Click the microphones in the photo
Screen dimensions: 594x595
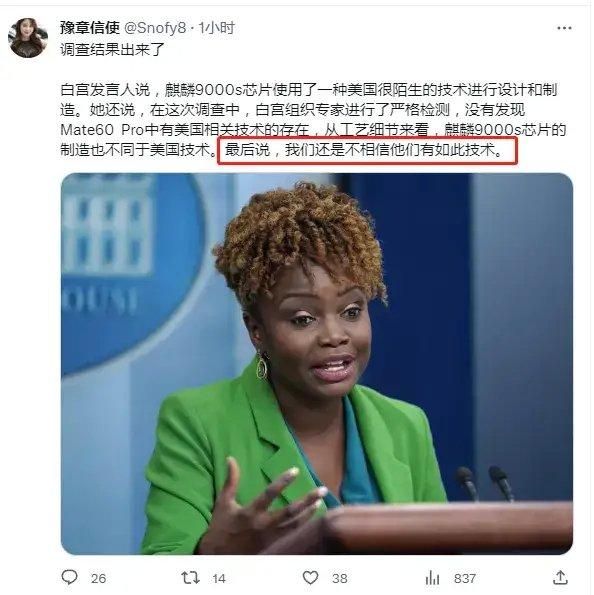point(485,483)
